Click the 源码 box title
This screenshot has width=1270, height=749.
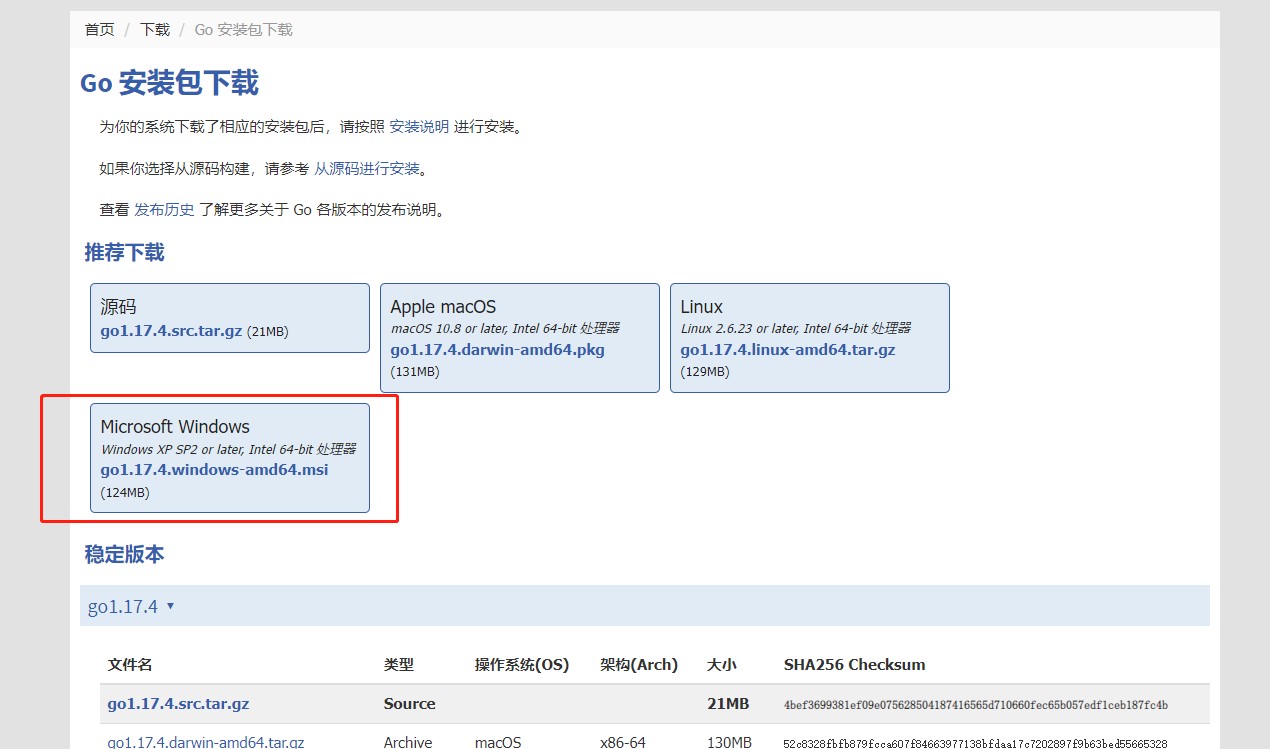(x=118, y=307)
